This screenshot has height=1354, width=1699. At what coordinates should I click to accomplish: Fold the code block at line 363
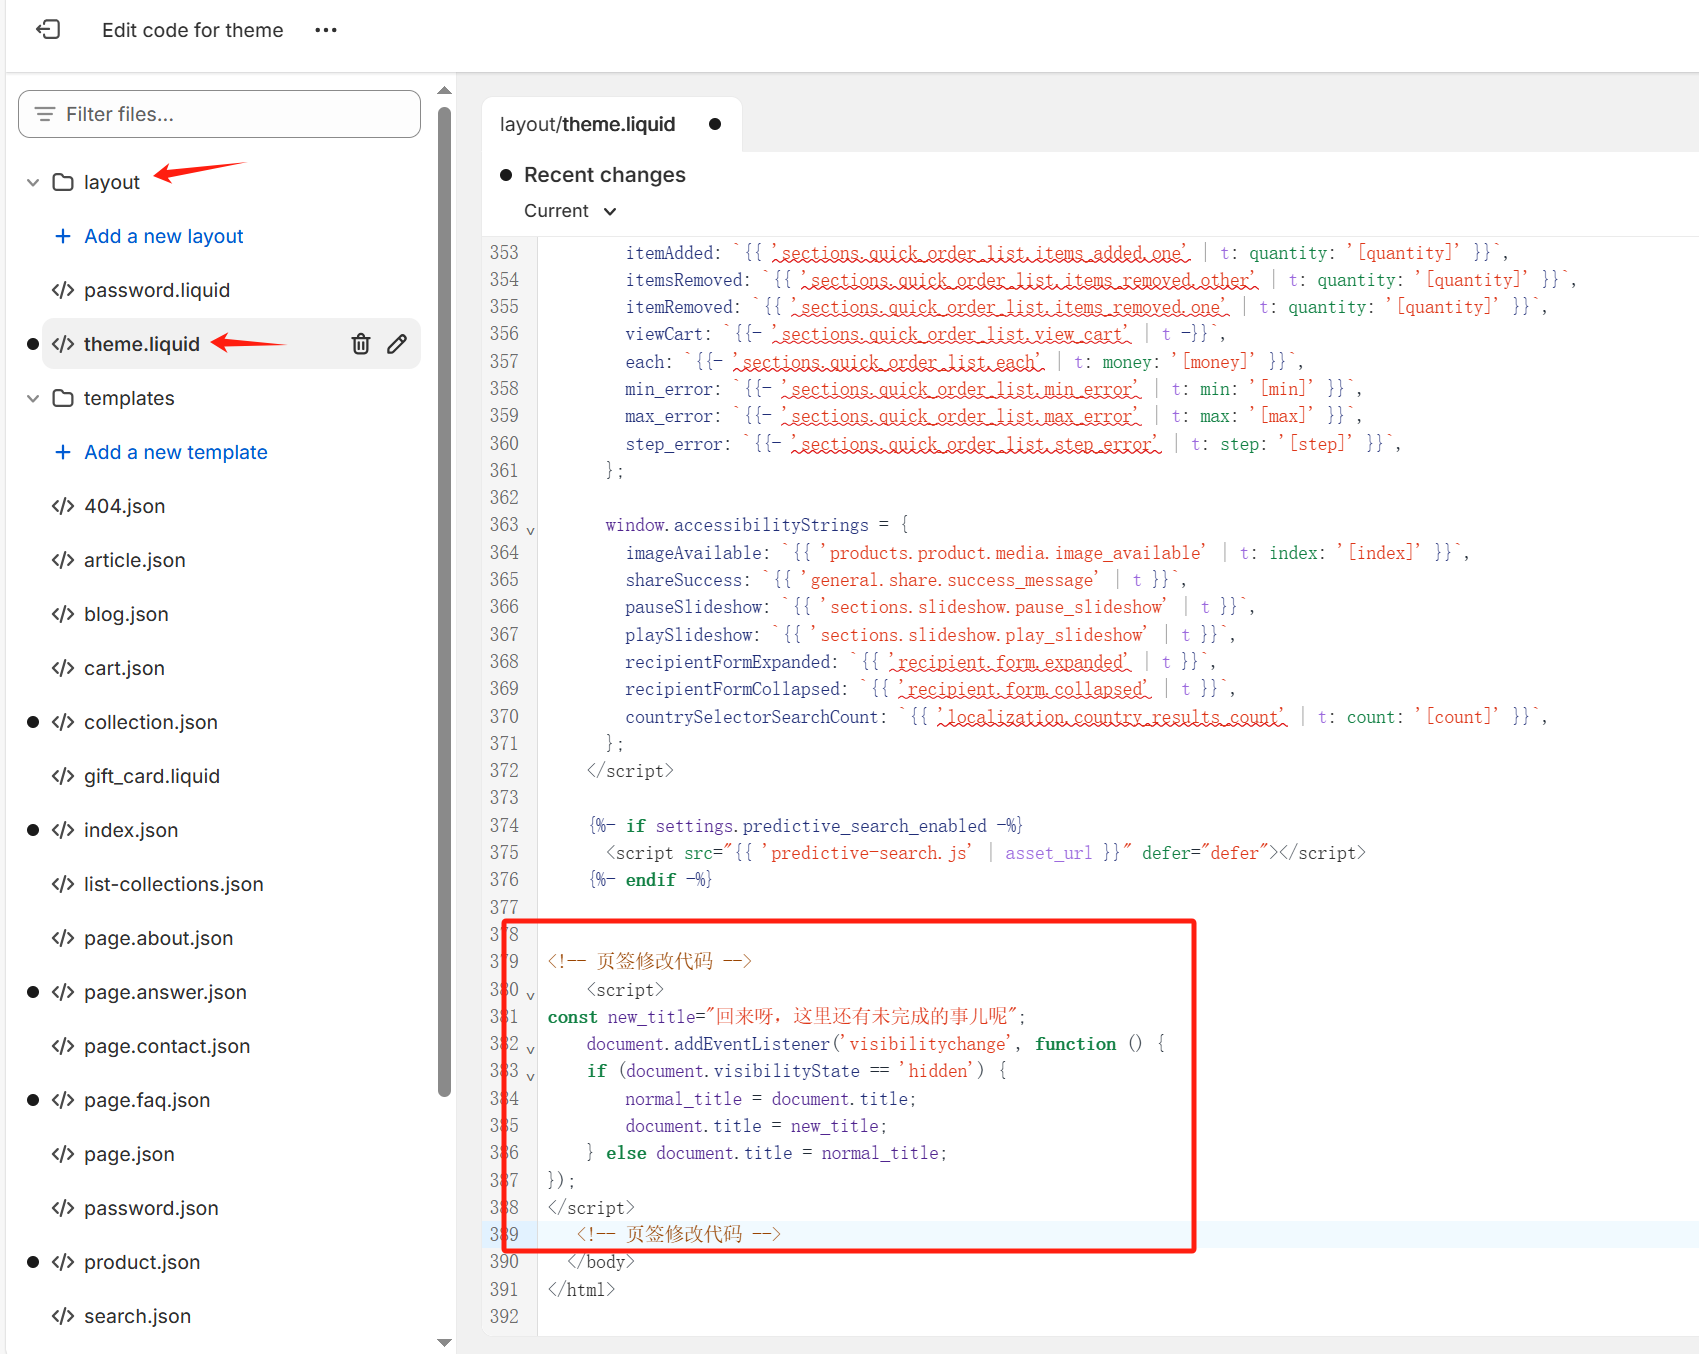pos(530,530)
